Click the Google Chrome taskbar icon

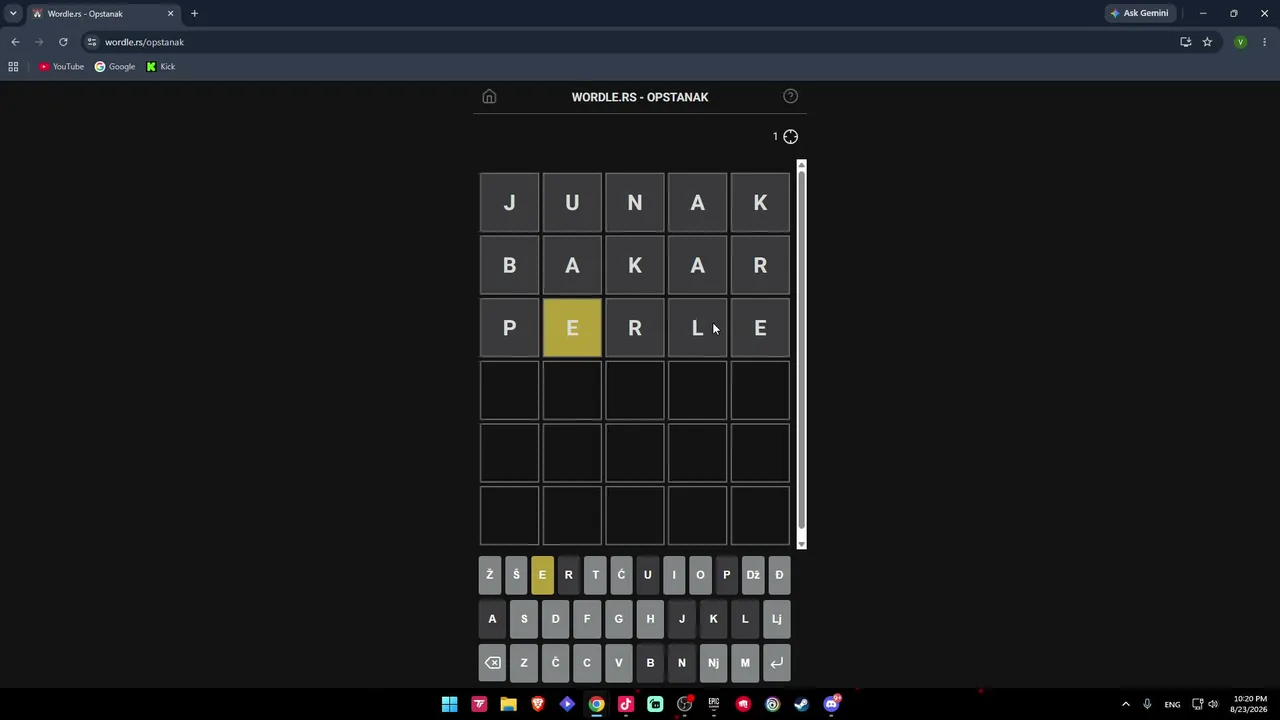(596, 704)
